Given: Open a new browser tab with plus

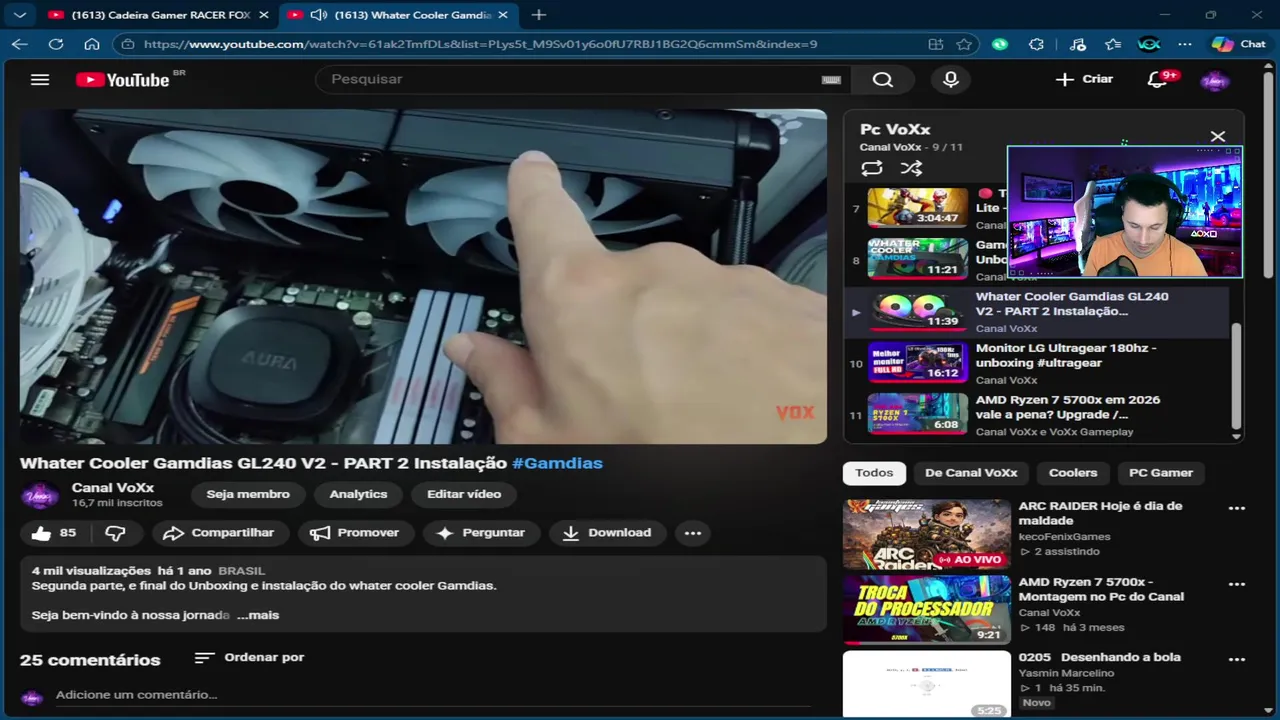Looking at the screenshot, I should click(x=538, y=15).
